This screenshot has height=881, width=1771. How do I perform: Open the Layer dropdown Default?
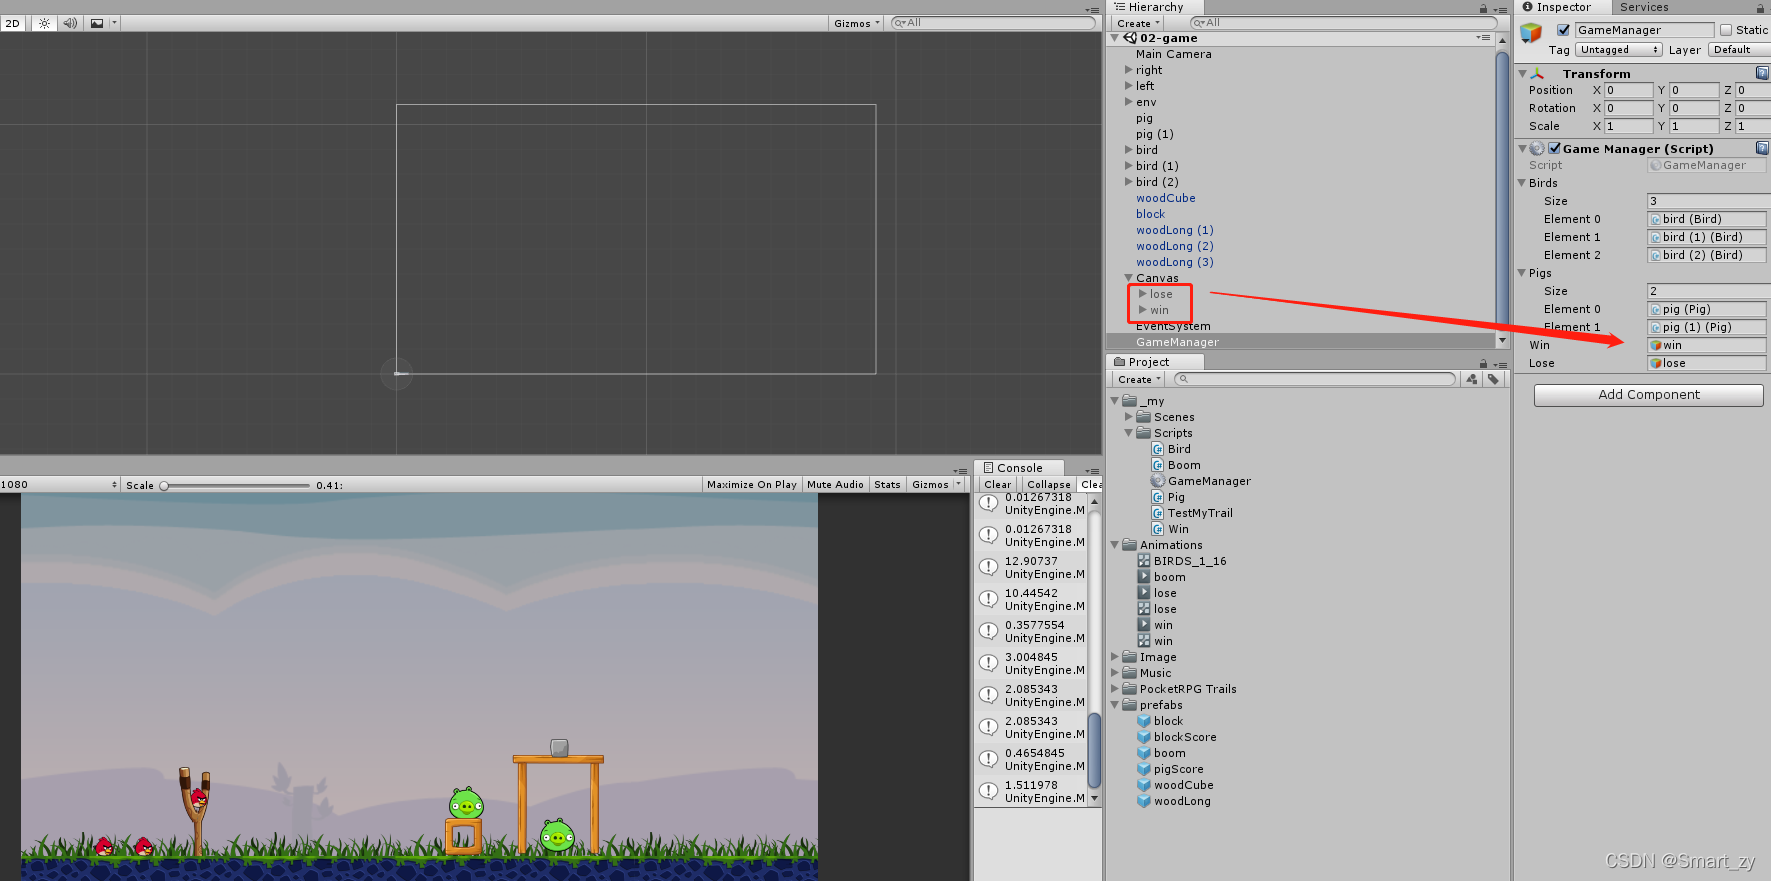pos(1739,50)
